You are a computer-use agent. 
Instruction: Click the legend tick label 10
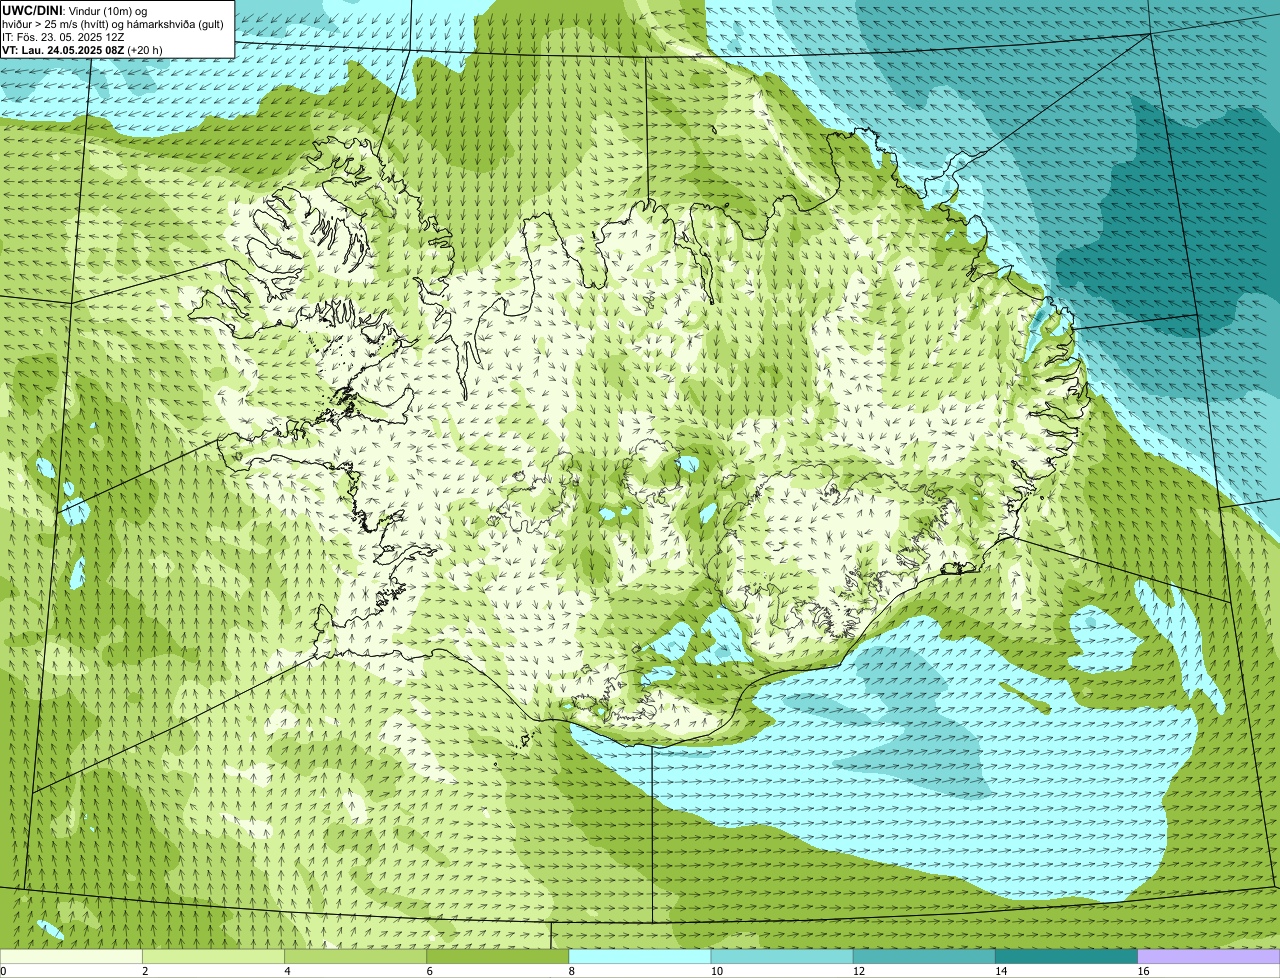(717, 971)
